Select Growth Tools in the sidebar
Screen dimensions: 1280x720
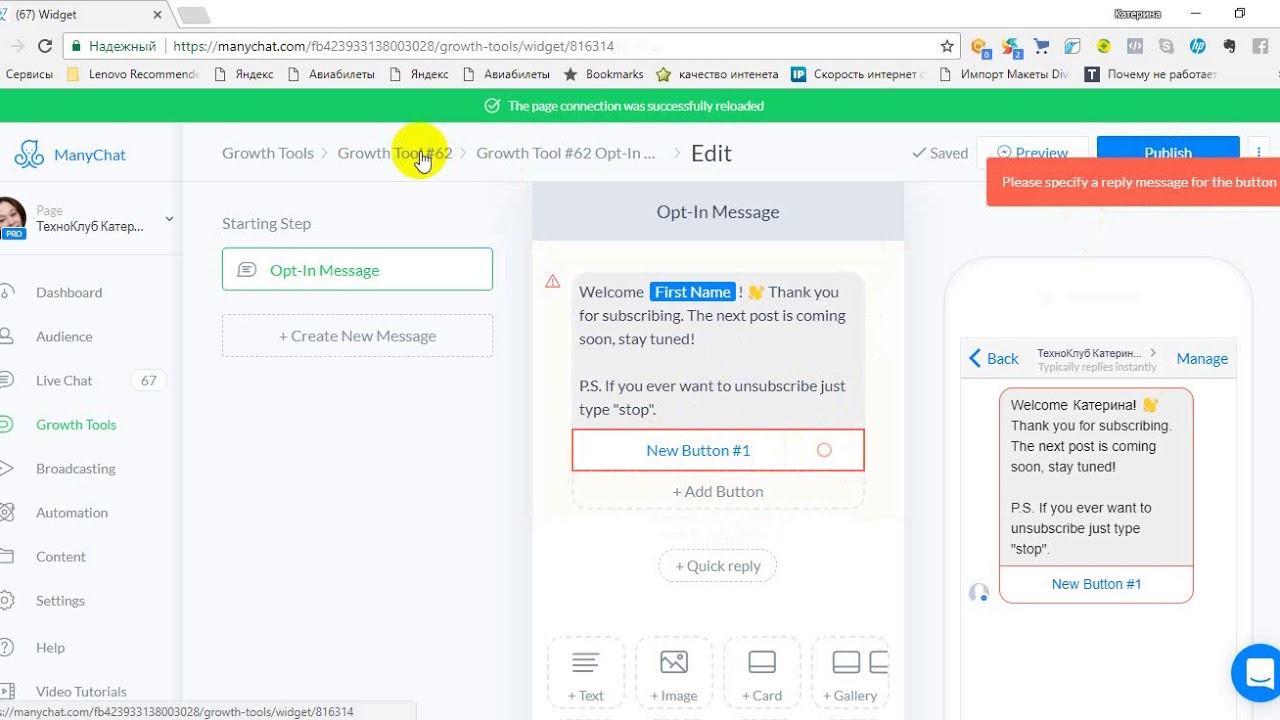point(76,424)
